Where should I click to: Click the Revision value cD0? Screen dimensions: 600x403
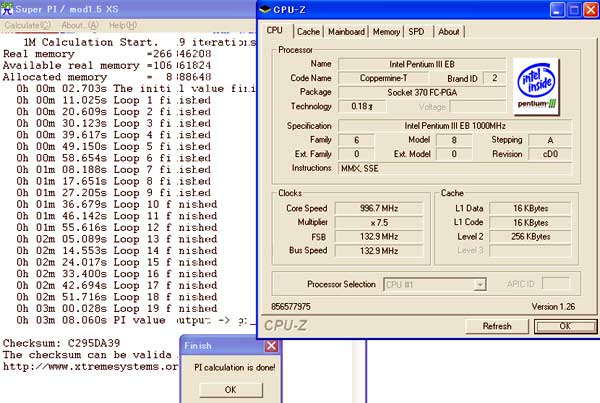[x=550, y=154]
